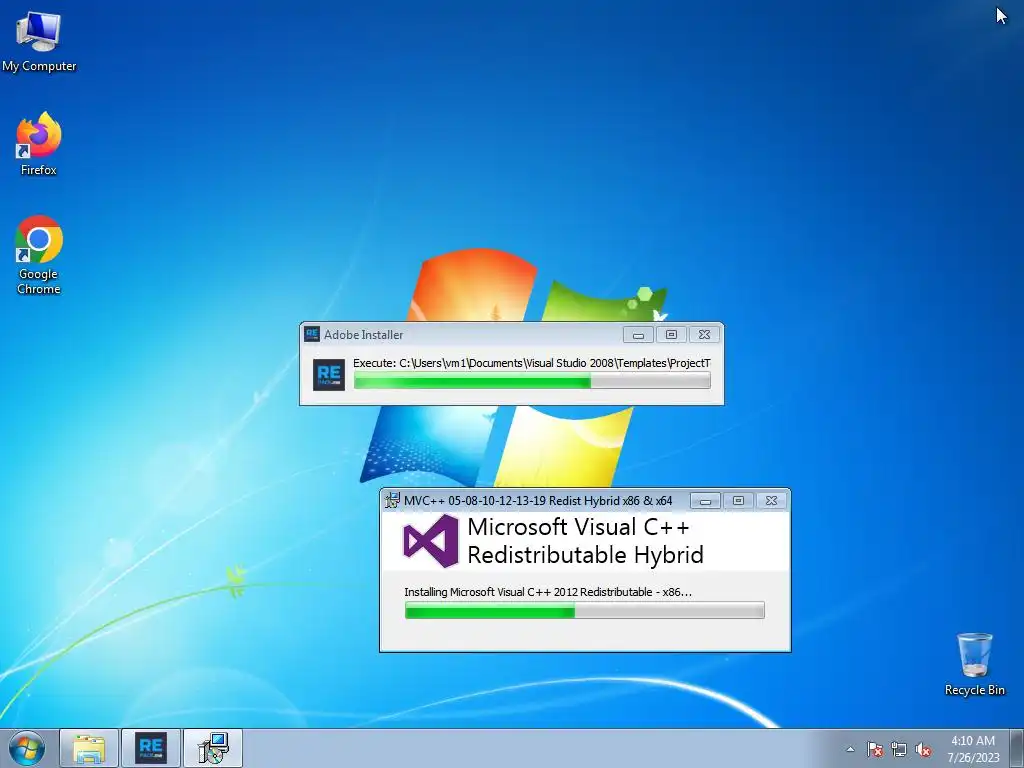Click the Adobe Installer title bar icon

(x=312, y=334)
